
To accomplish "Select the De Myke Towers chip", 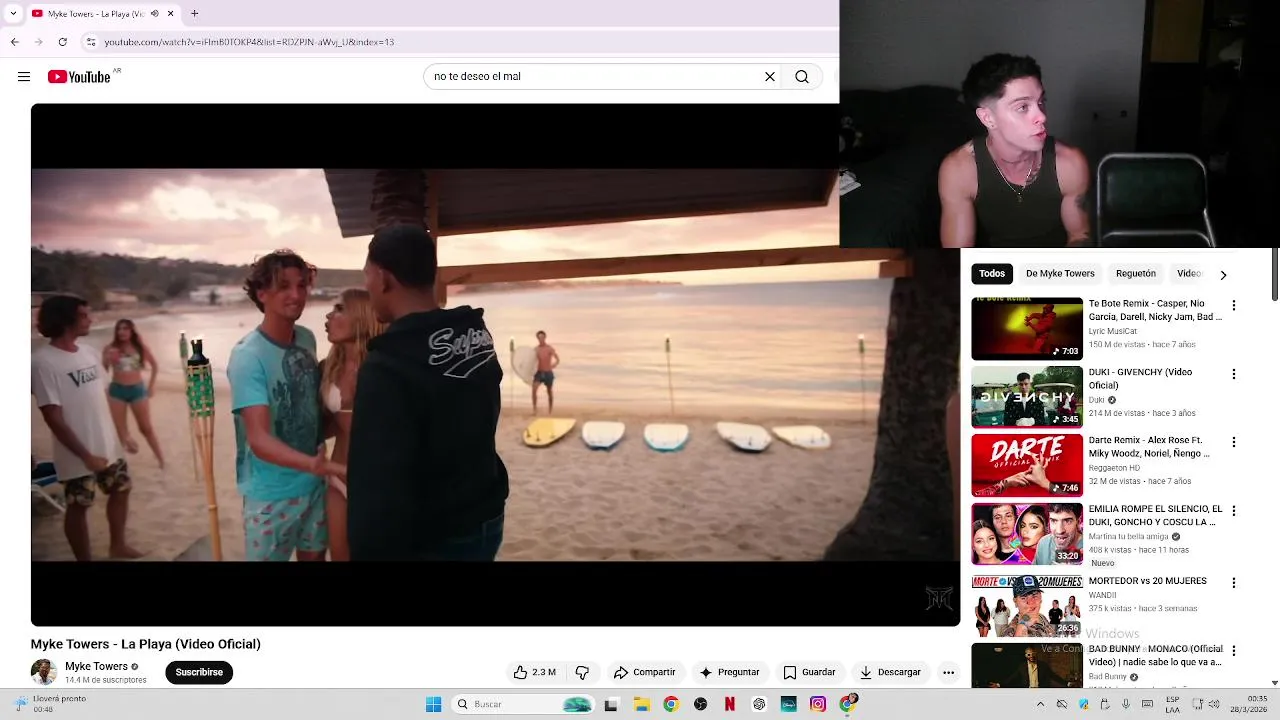I will 1060,274.
